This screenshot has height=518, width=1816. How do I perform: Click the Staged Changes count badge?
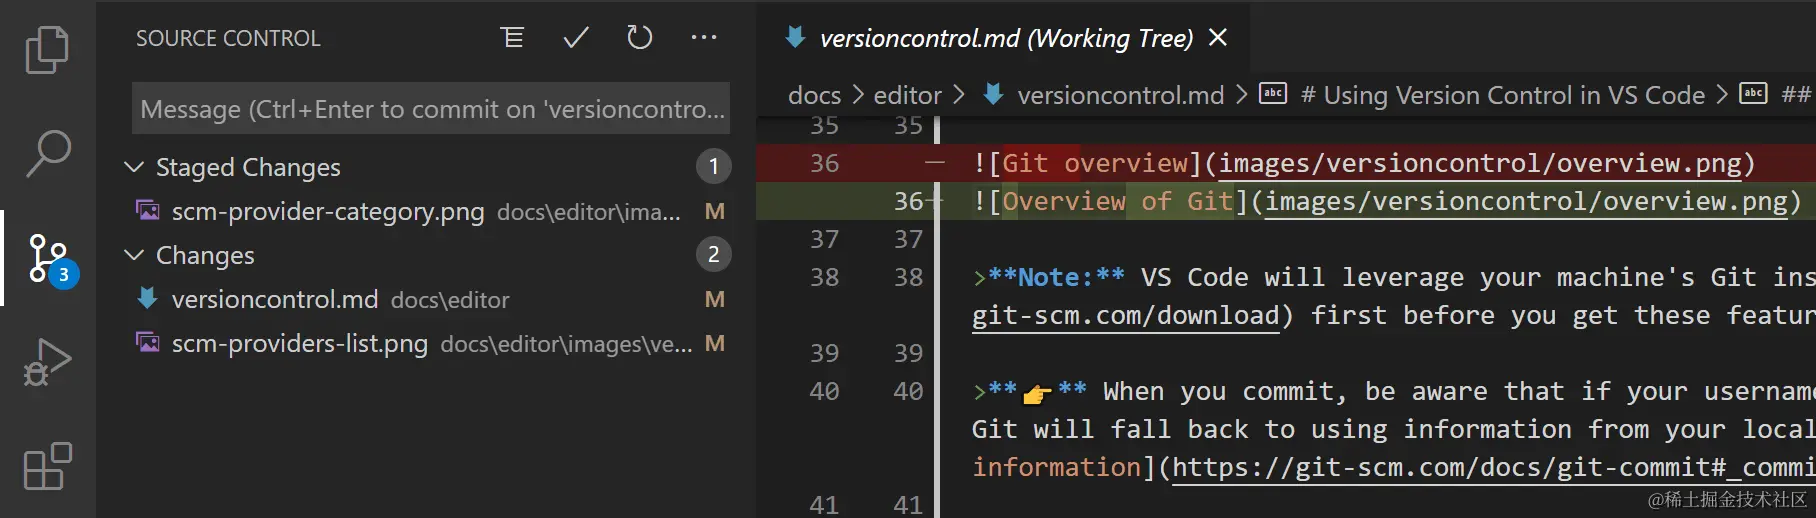pyautogui.click(x=713, y=166)
